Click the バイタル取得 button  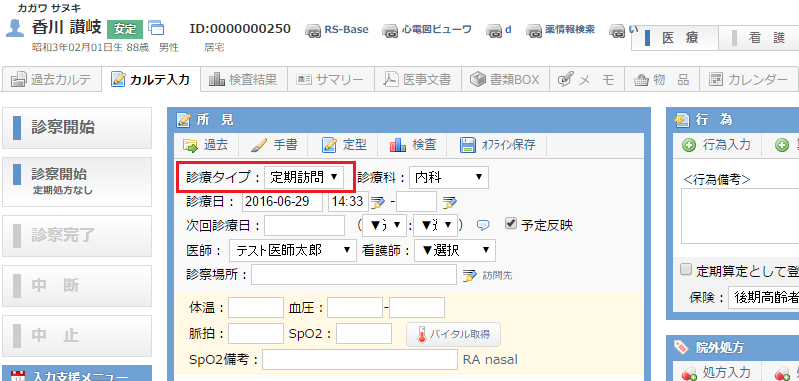click(x=453, y=334)
